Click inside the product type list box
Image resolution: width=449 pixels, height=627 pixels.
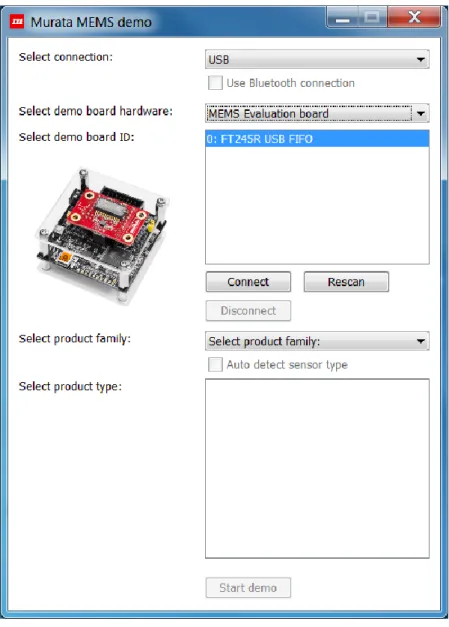pos(317,468)
